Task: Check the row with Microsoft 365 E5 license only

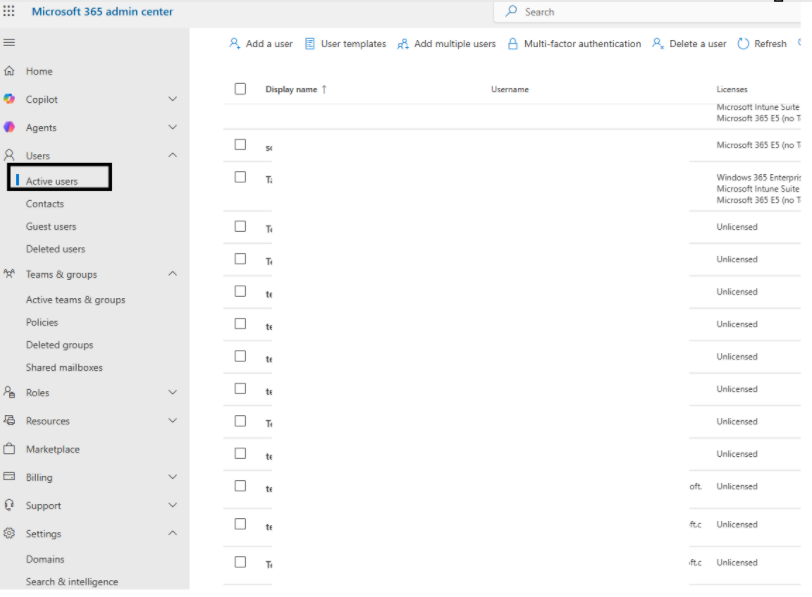Action: pos(240,144)
